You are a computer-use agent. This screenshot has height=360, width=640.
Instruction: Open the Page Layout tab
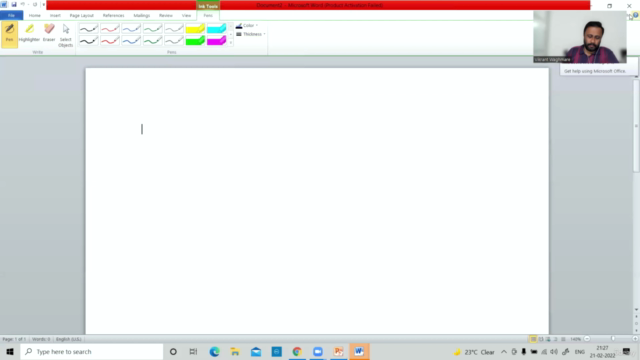coord(82,16)
